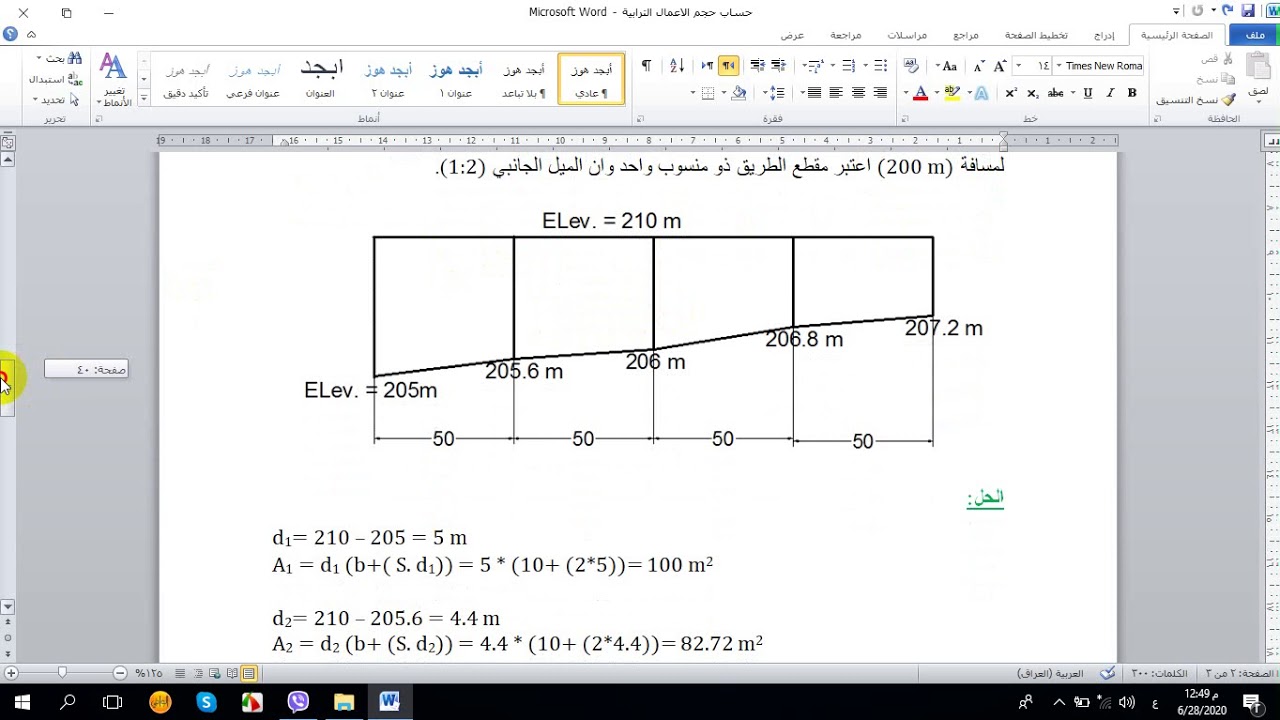Click Format Painter (نسخ التنسيق)
1280x720 pixels.
(1196, 100)
